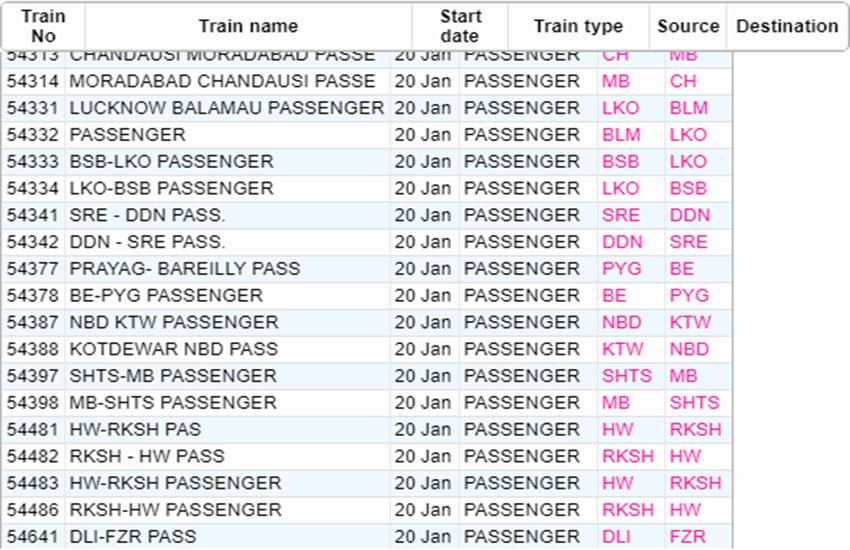
Task: Click the Start date column header
Action: click(460, 27)
